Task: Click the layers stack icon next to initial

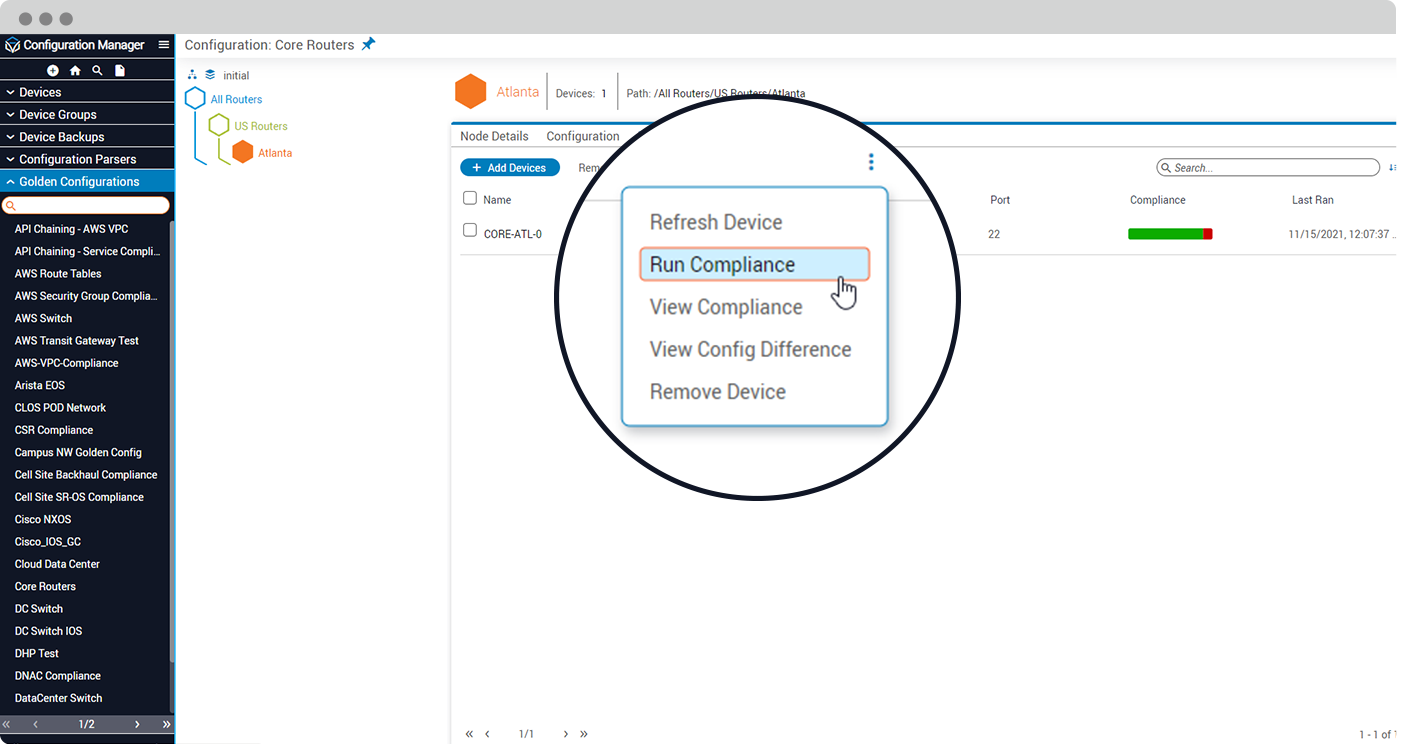Action: point(210,75)
